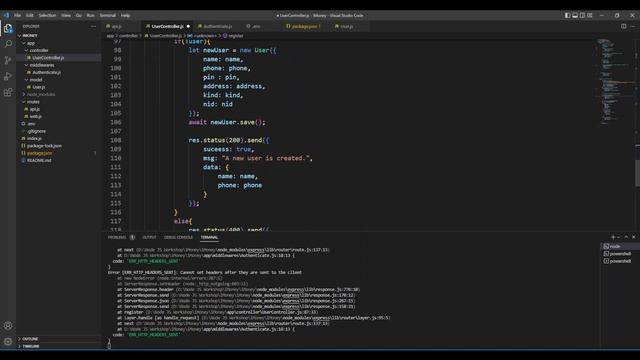
Task: Open the Help menu
Action: tap(125, 15)
